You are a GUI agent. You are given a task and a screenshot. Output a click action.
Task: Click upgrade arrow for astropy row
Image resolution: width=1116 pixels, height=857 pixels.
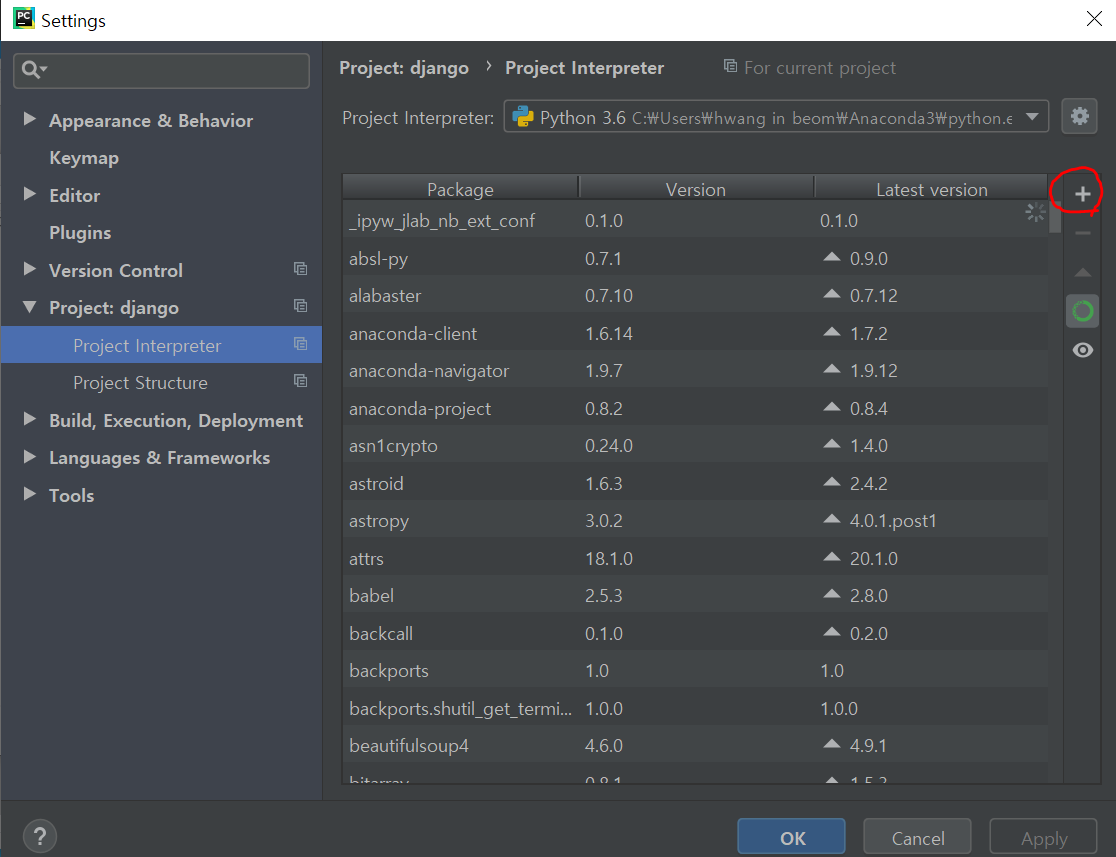click(831, 519)
